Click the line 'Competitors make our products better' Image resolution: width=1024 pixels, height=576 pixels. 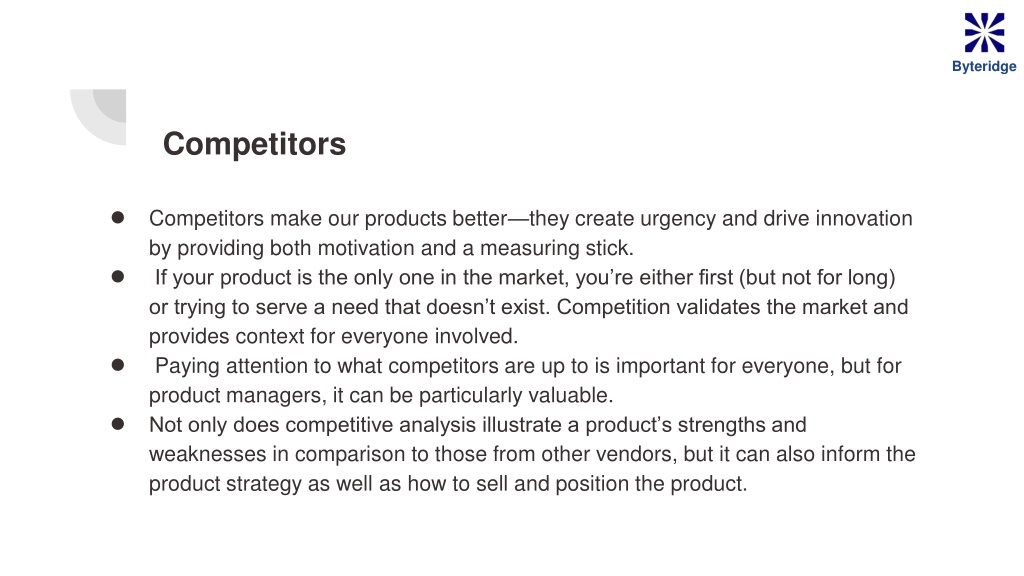(x=530, y=219)
